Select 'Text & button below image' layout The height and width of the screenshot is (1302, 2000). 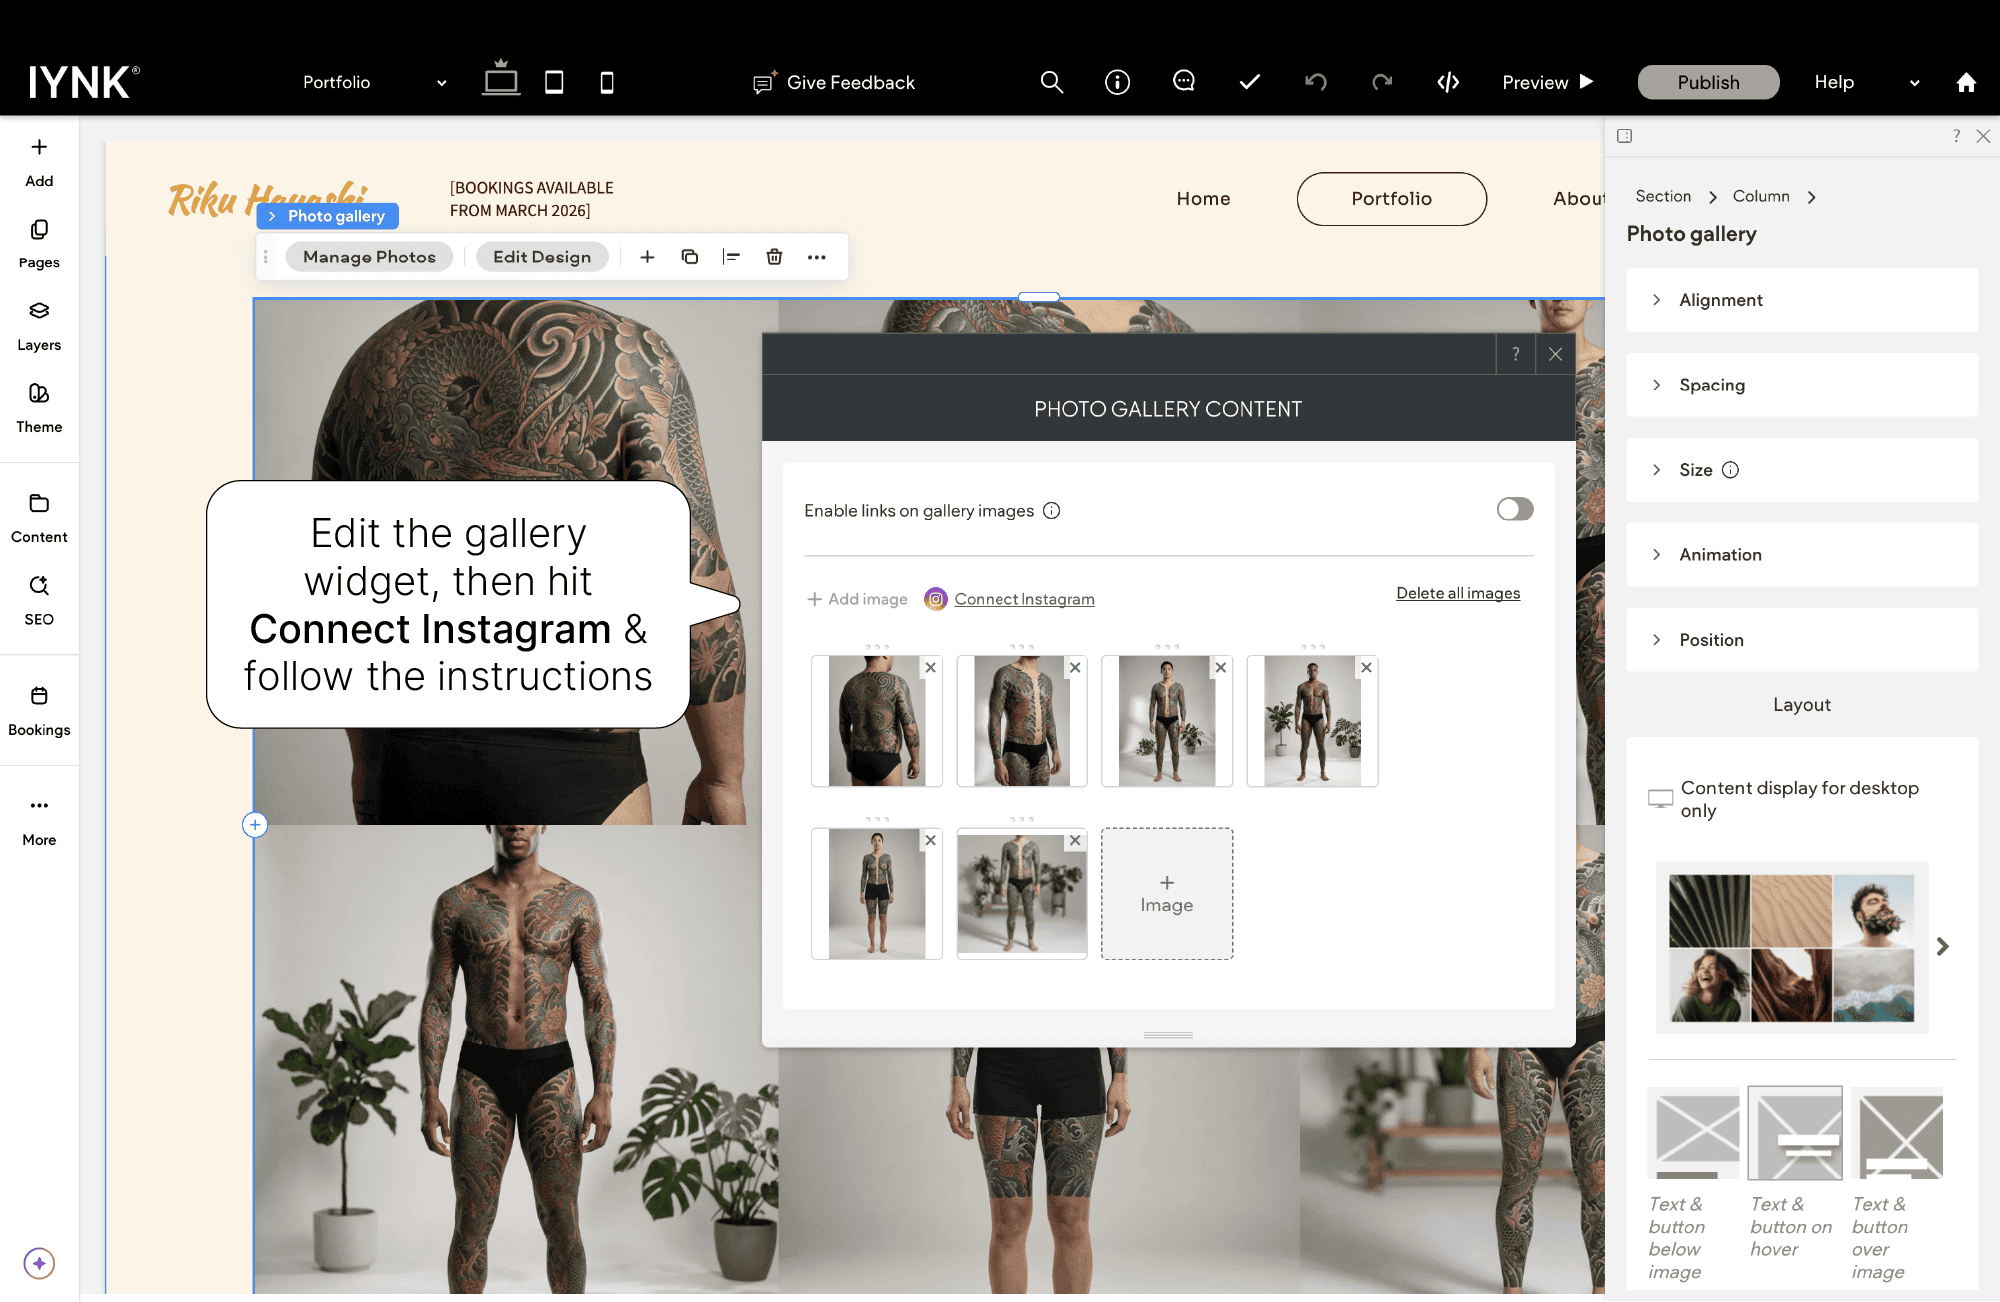click(x=1693, y=1133)
